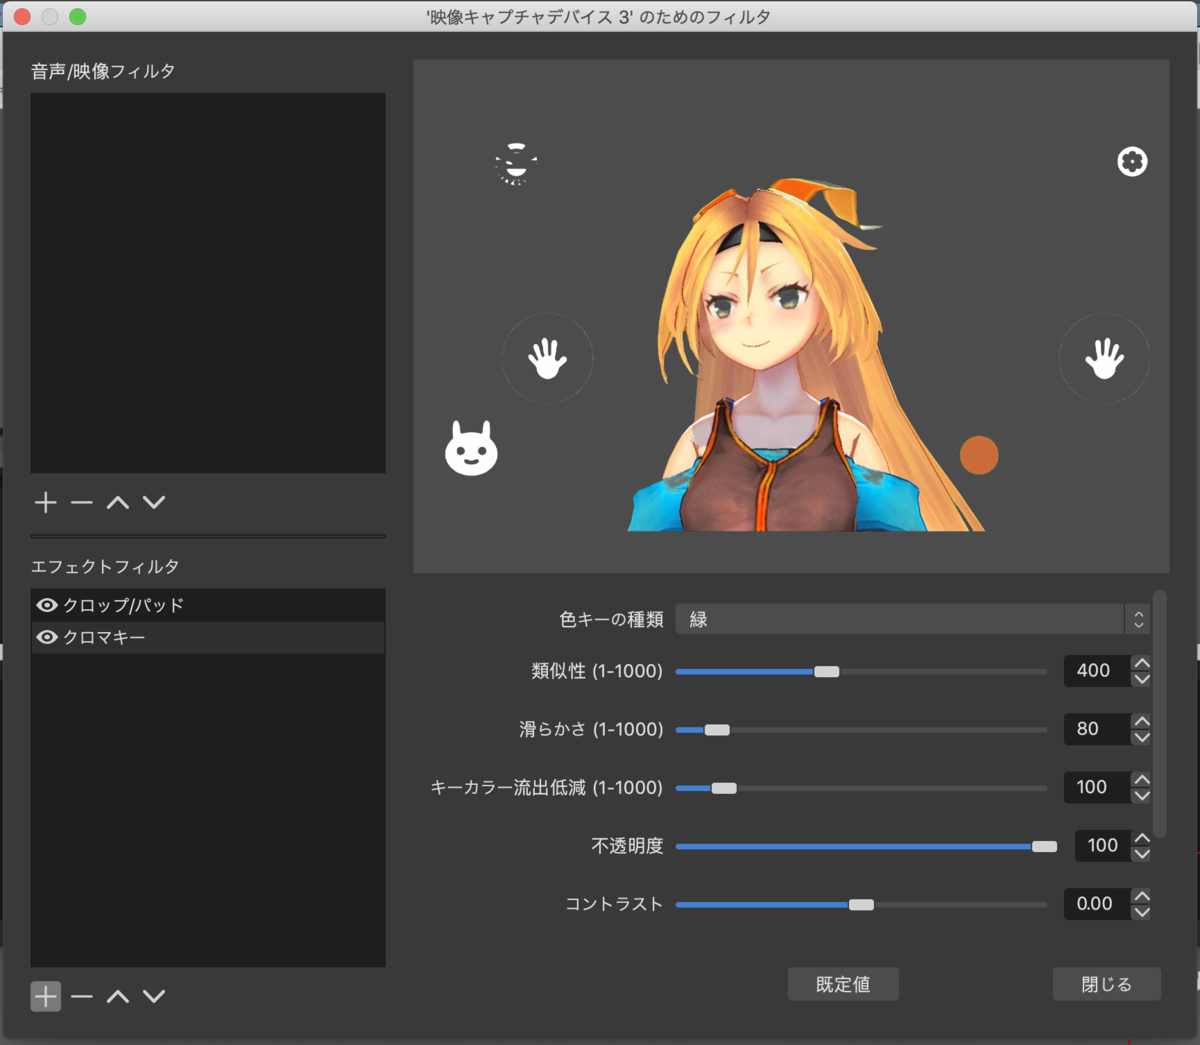Toggle visibility of the クロップ/パッド filter
Screen dimensions: 1200x1045
[x=47, y=605]
